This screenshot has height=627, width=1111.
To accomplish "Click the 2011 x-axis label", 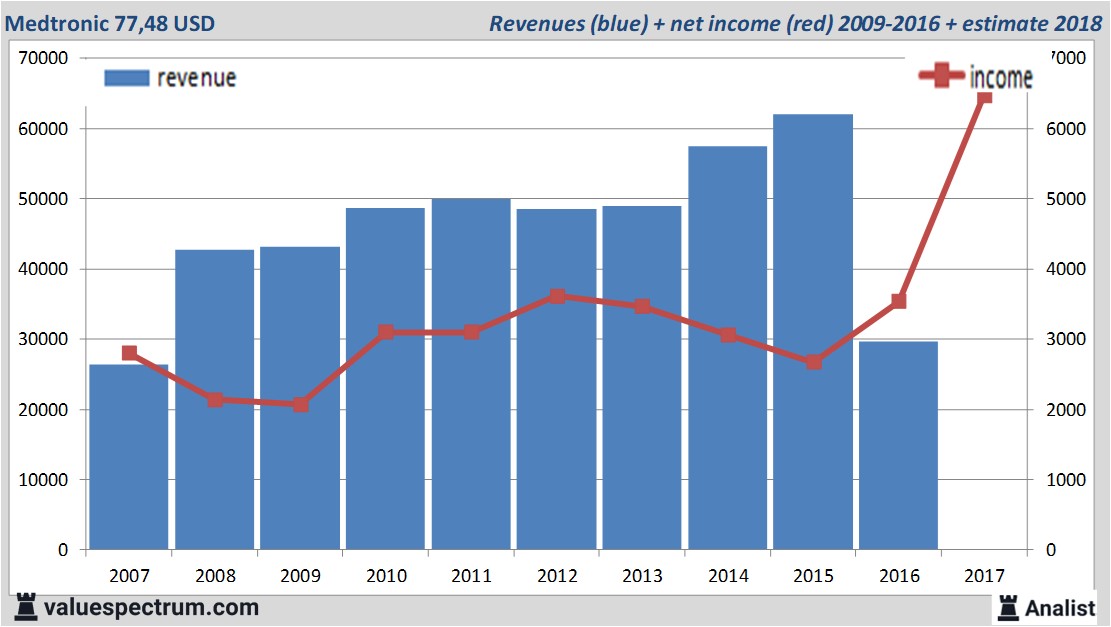I will 472,575.
